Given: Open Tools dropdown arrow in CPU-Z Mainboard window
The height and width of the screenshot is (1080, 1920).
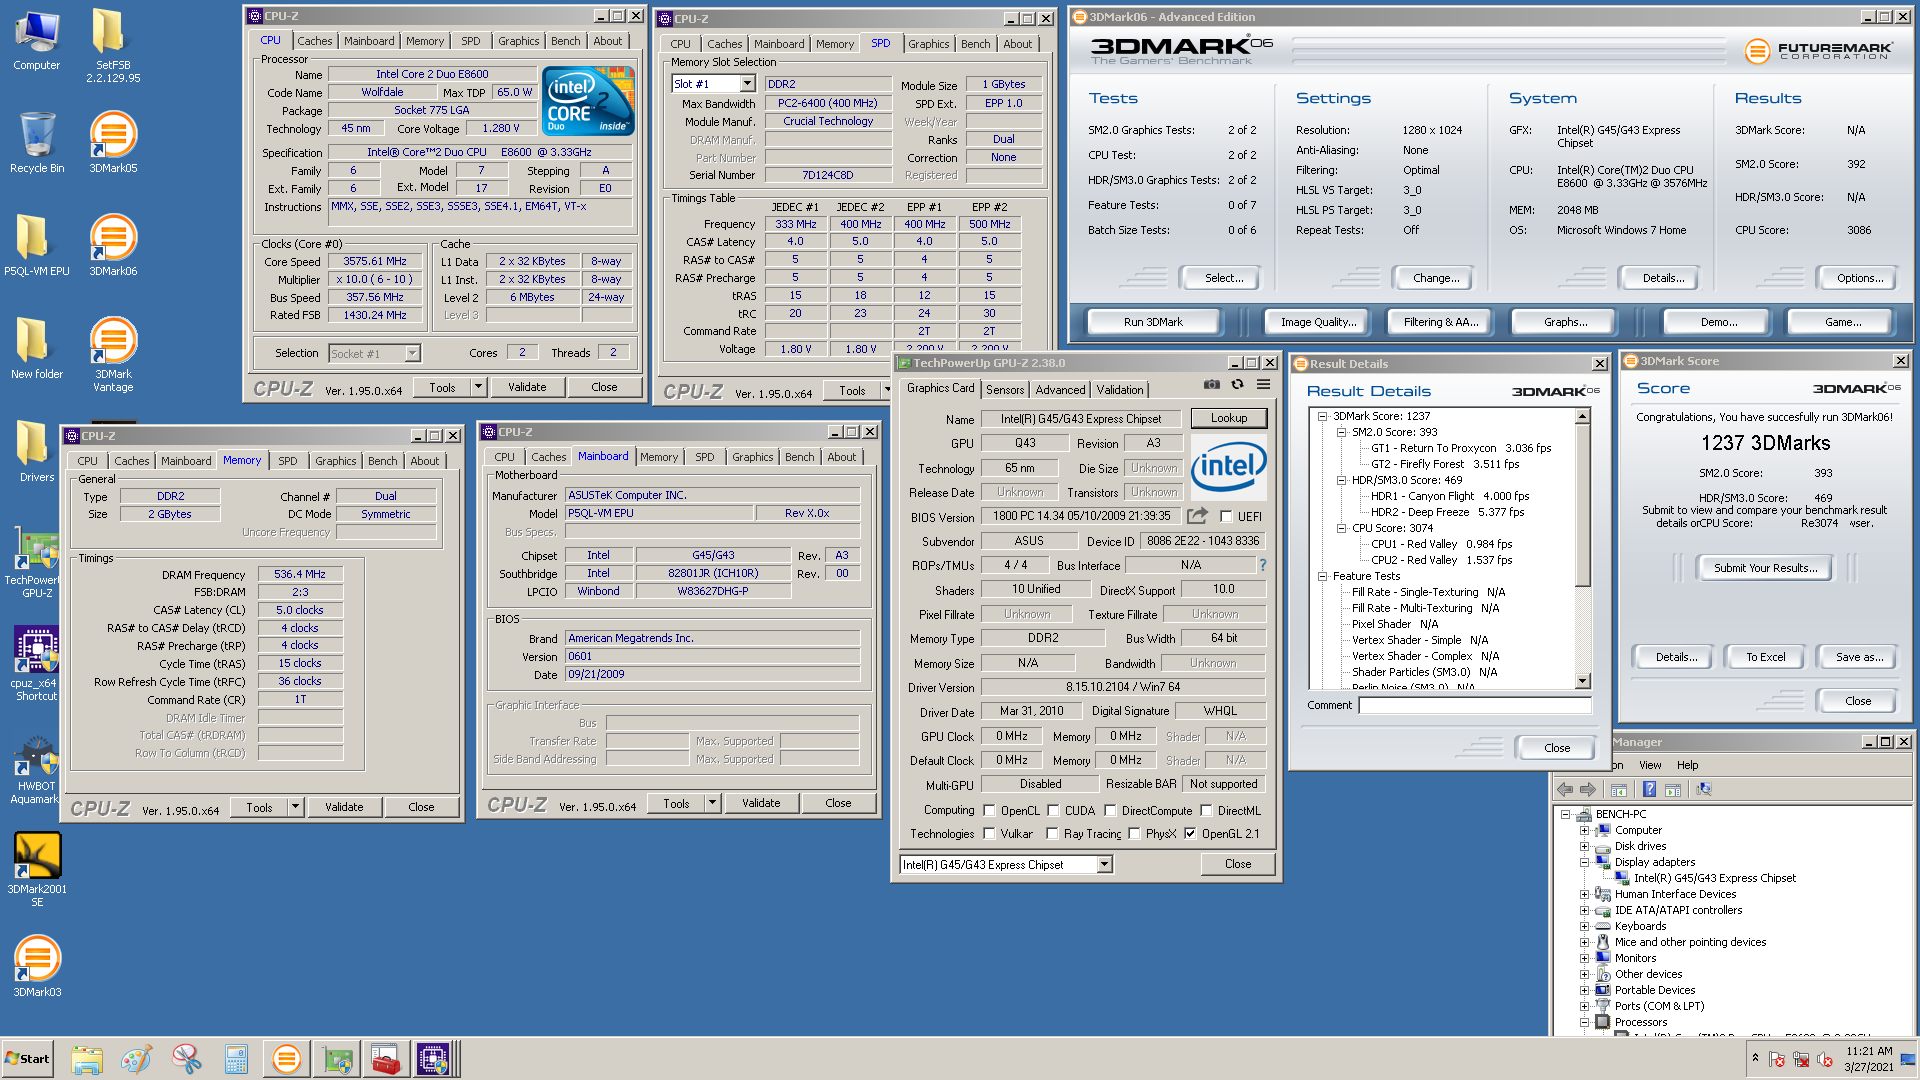Looking at the screenshot, I should 712,803.
